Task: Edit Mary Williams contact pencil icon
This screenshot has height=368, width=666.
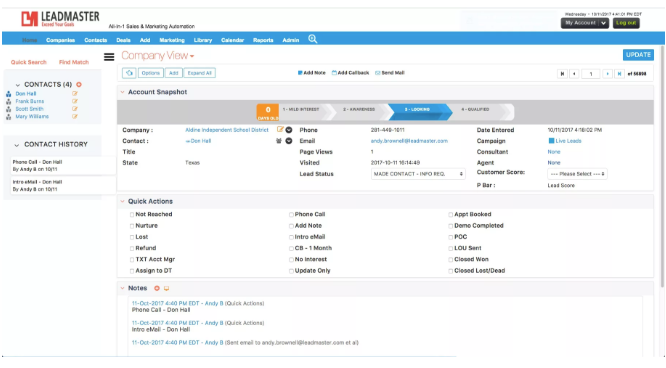Action: [75, 116]
